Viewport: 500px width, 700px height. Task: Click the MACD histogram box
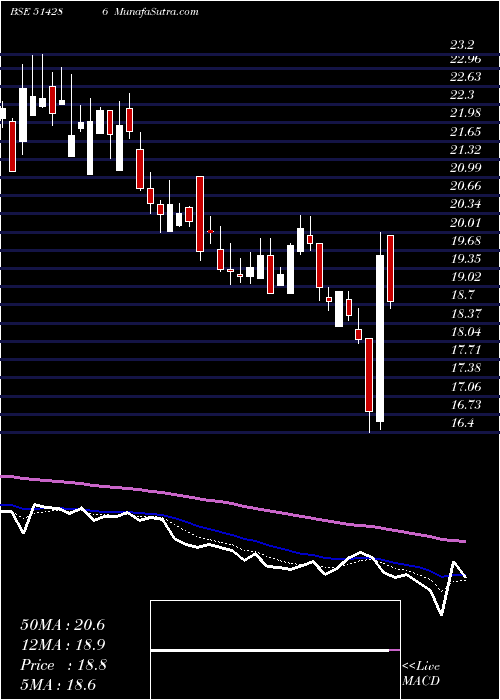coord(275,650)
